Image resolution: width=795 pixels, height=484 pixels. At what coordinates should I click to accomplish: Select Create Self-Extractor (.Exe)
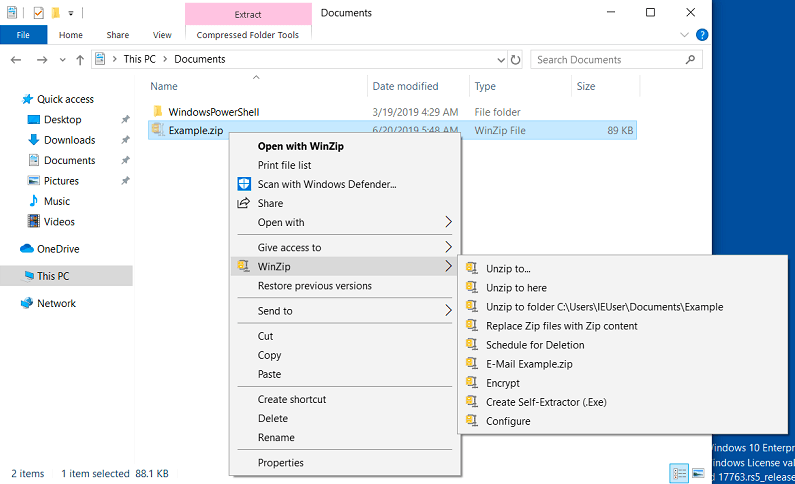pyautogui.click(x=546, y=402)
